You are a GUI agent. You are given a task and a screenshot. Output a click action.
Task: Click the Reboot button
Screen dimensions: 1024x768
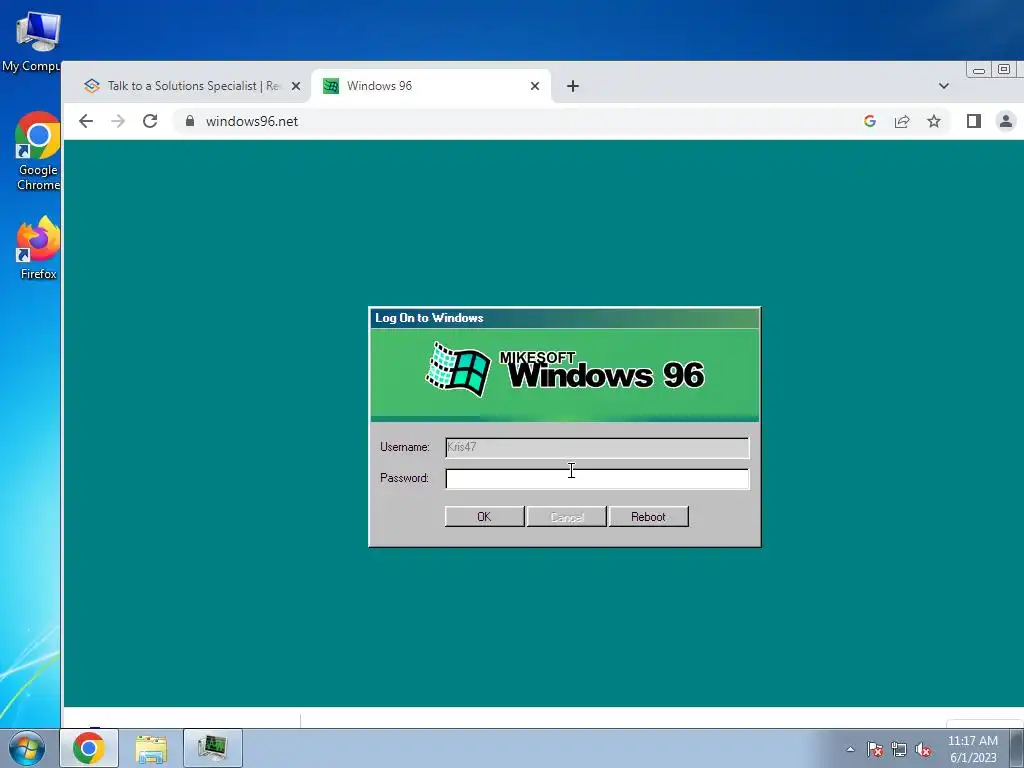coord(648,517)
